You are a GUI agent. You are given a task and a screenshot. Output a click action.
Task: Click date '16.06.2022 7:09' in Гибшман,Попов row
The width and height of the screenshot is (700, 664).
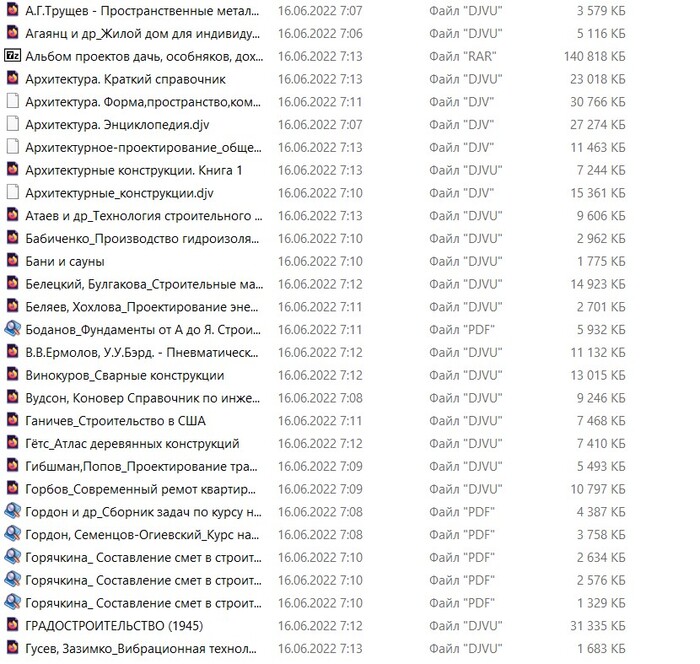pyautogui.click(x=320, y=466)
